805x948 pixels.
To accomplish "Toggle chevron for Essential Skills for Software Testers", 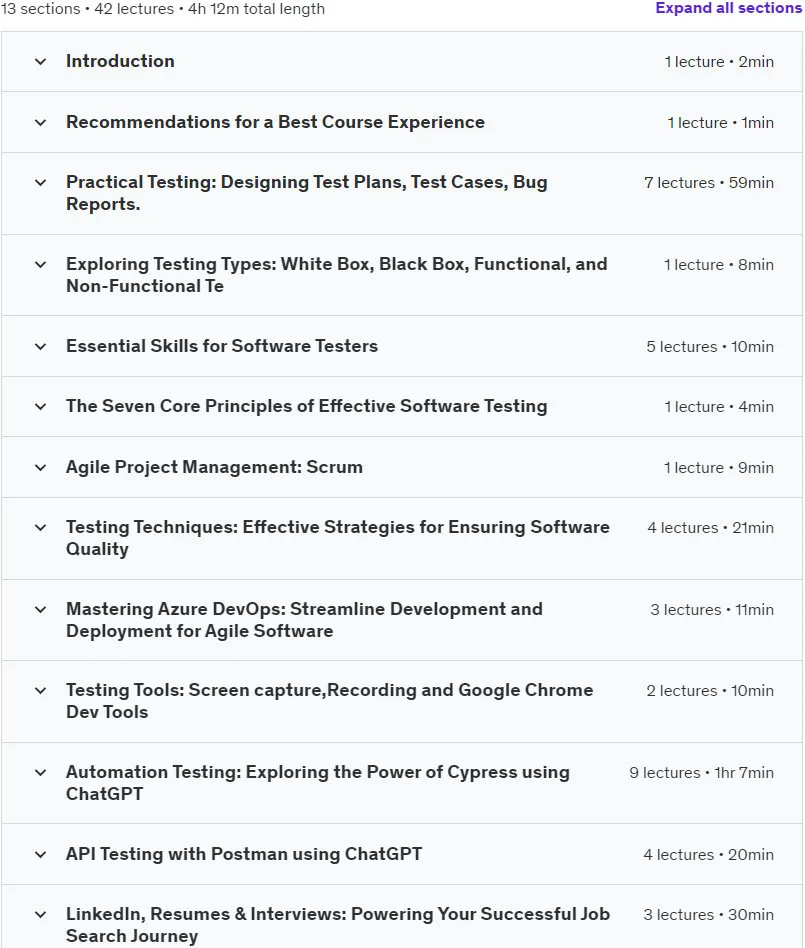I will pos(41,346).
